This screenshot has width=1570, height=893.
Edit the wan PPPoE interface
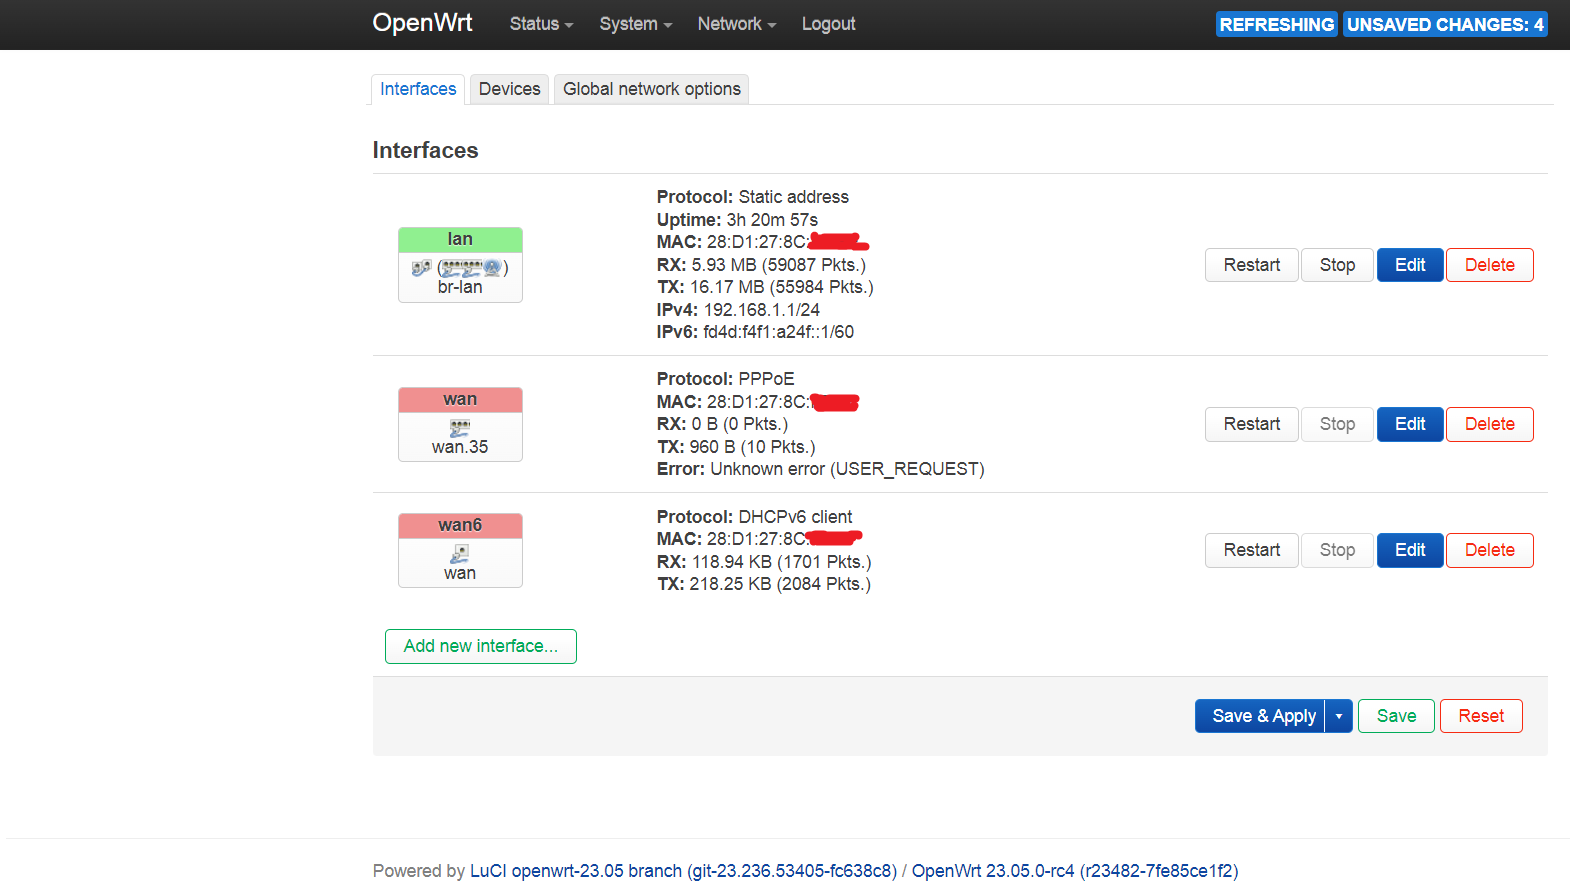pyautogui.click(x=1410, y=424)
